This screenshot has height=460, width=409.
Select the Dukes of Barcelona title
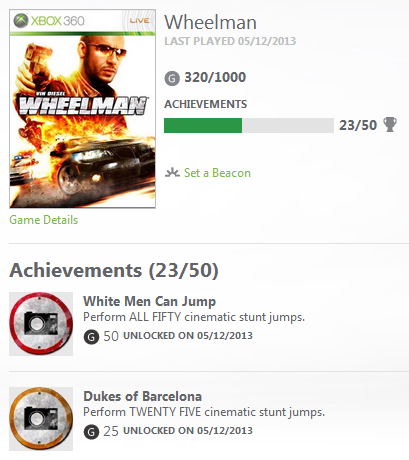coord(143,396)
